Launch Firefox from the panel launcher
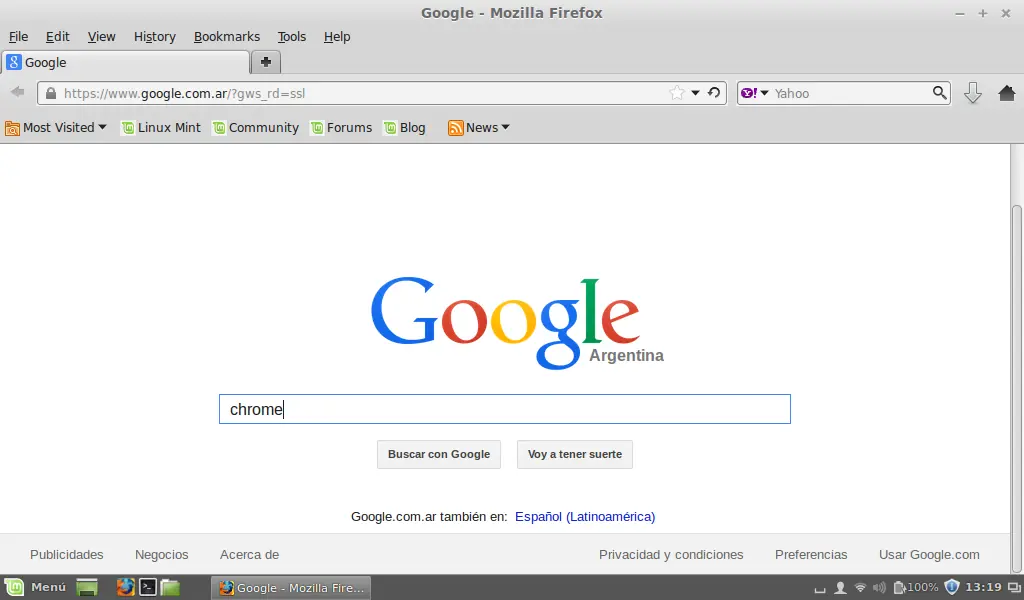The width and height of the screenshot is (1024, 600). 125,588
